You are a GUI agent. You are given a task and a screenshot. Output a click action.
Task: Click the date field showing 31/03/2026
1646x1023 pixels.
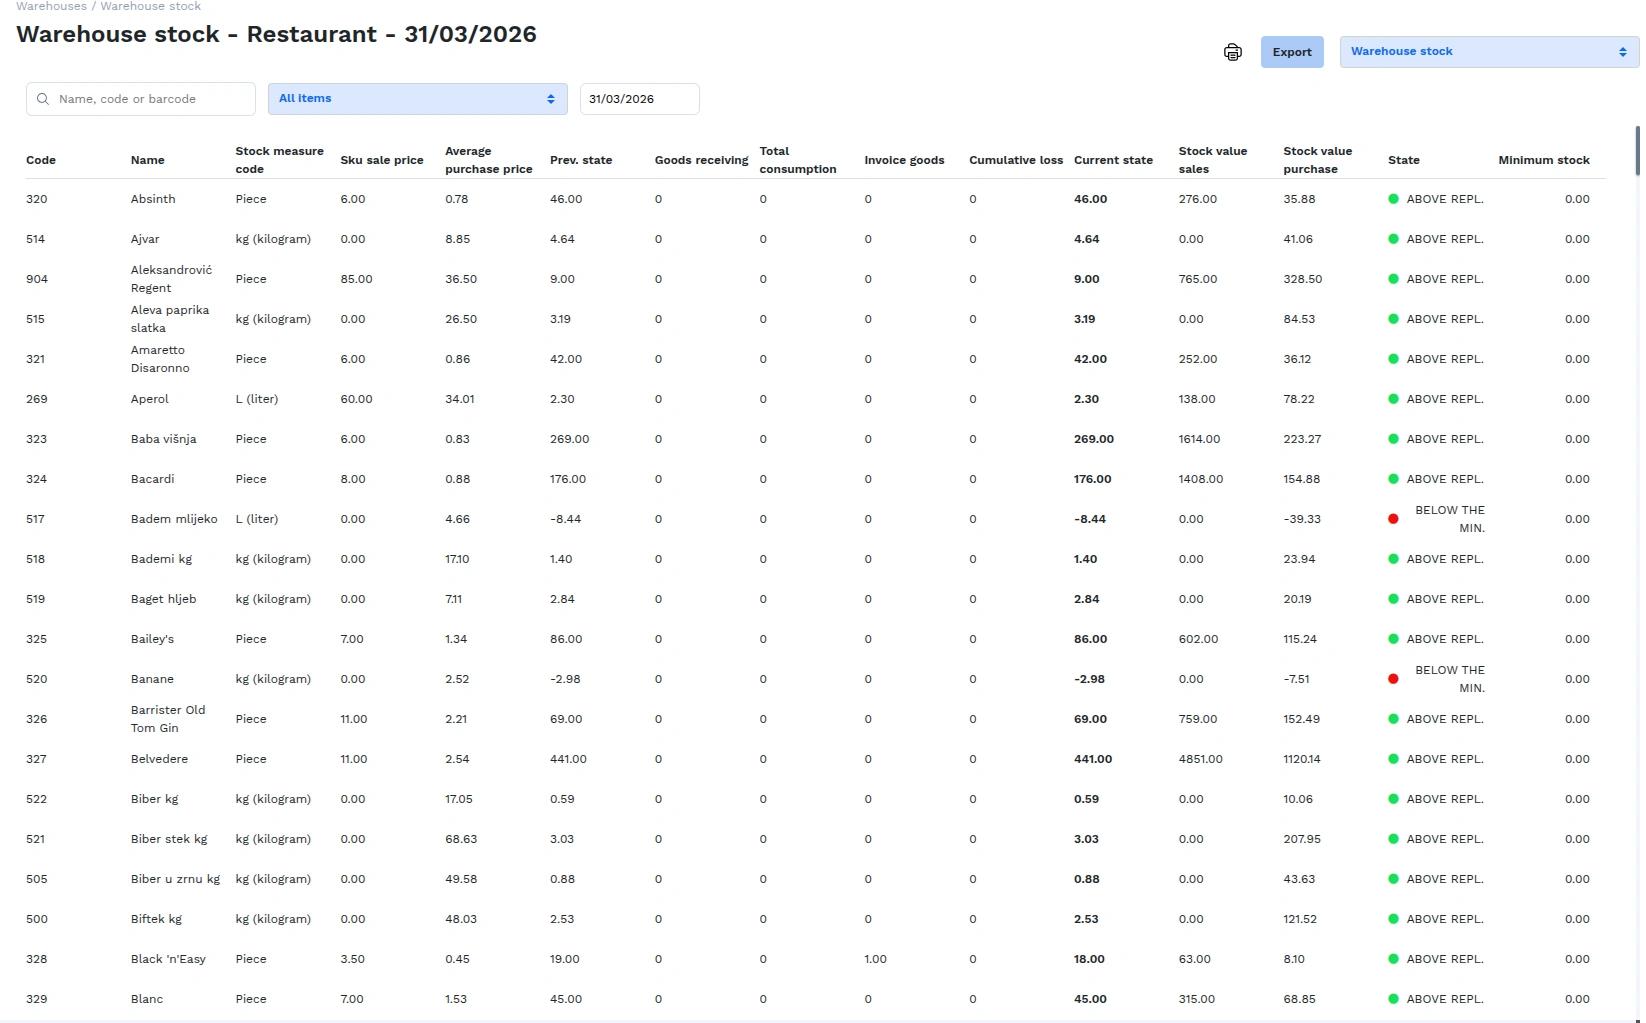click(639, 98)
